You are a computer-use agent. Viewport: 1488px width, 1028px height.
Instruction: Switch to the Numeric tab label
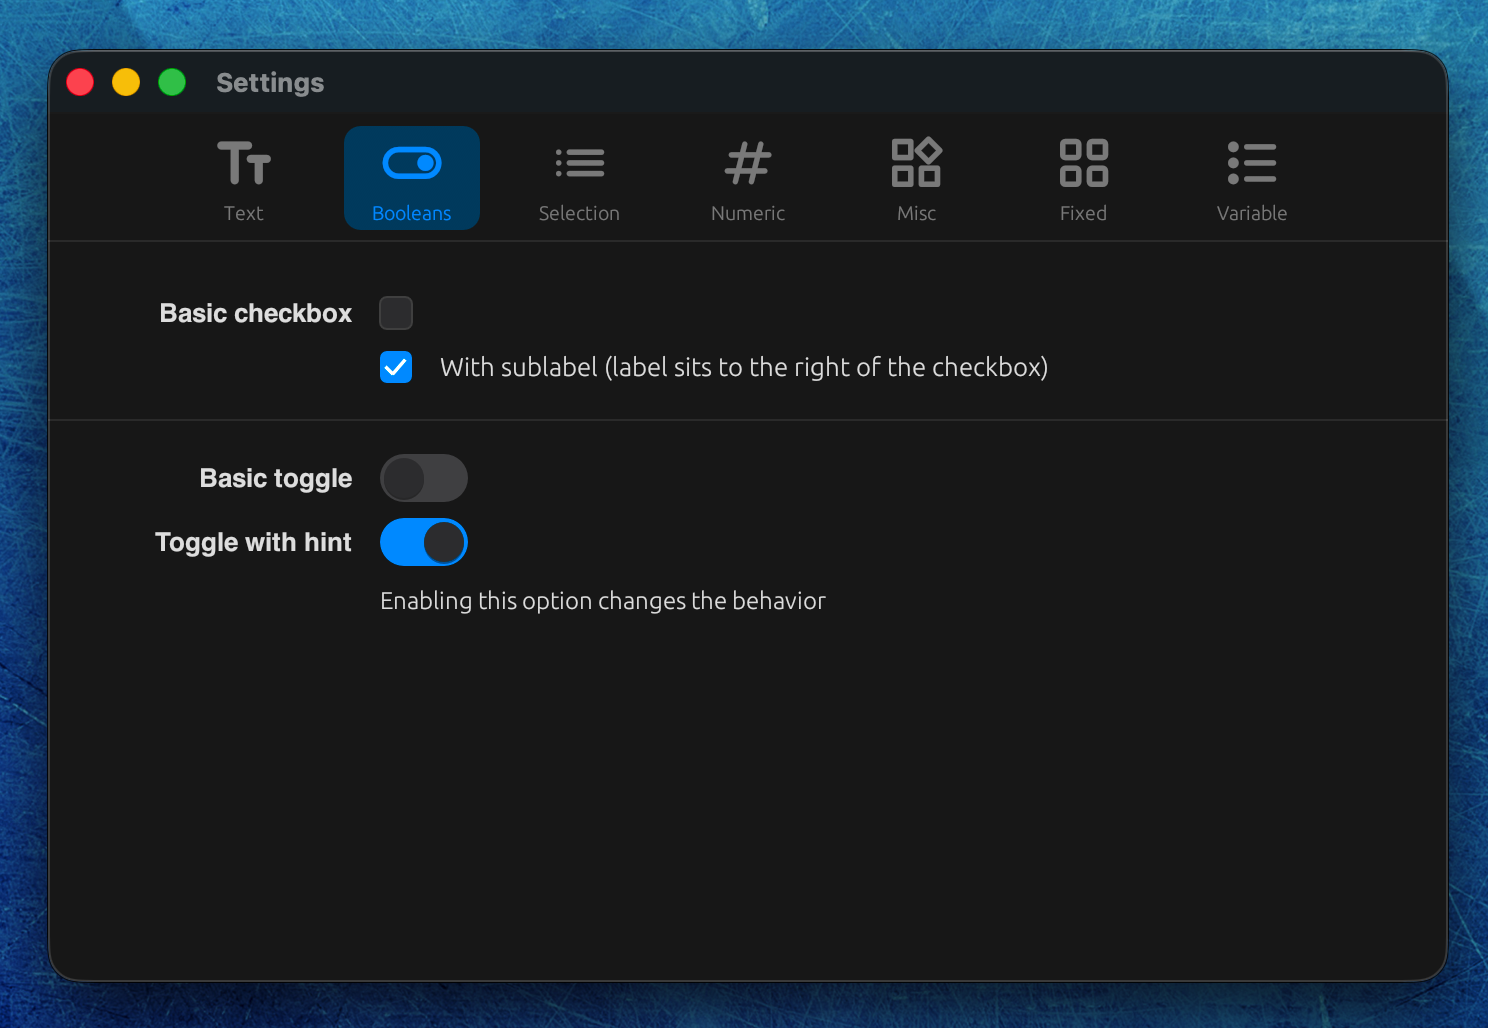pos(748,213)
